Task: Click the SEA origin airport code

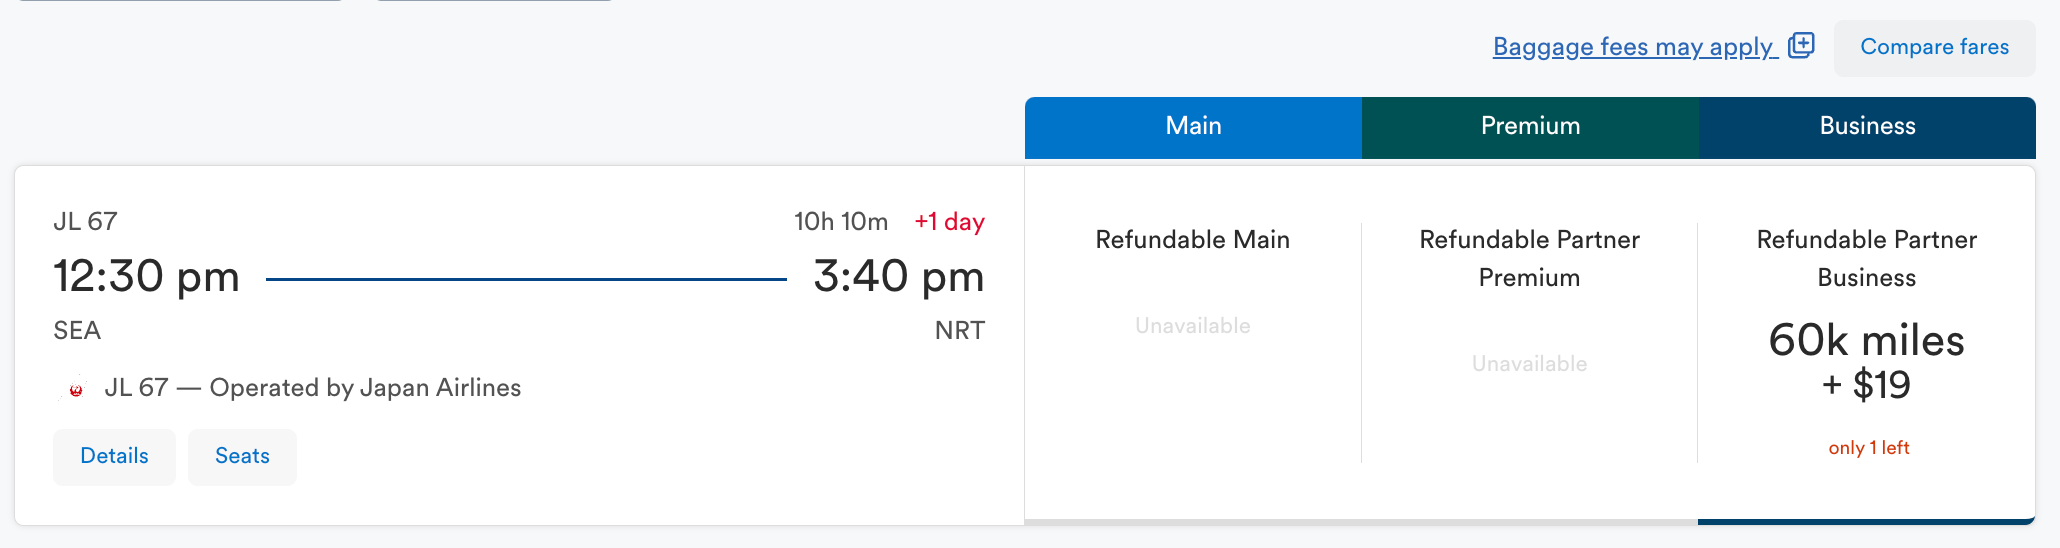Action: 77,331
